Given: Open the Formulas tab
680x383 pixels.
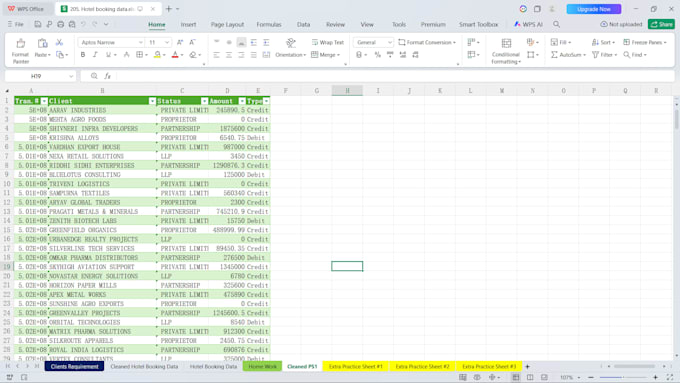Looking at the screenshot, I should (269, 24).
